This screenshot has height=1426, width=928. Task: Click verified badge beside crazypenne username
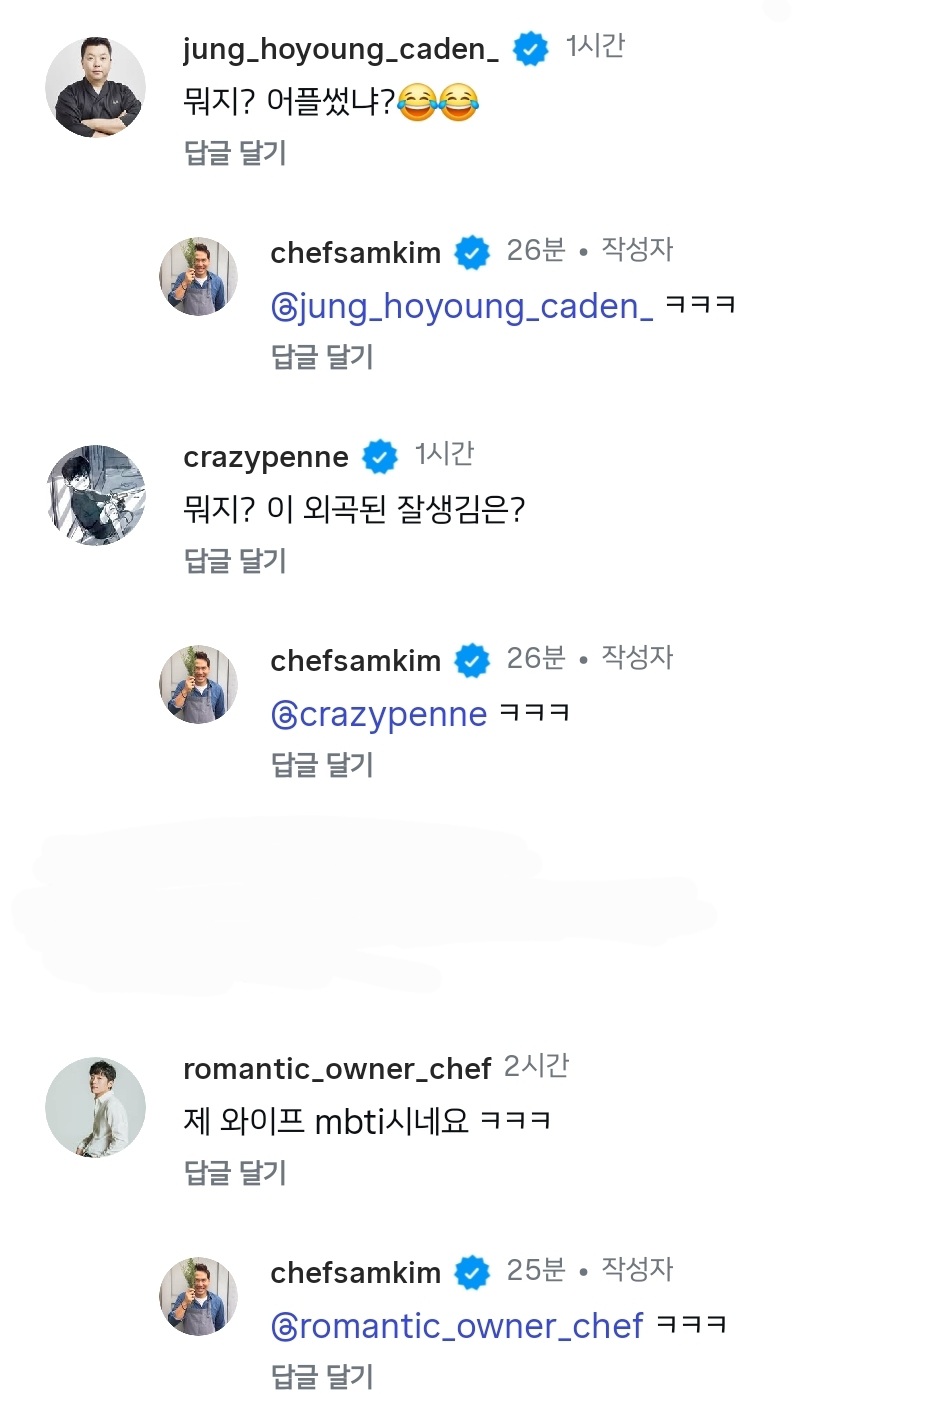pyautogui.click(x=379, y=457)
